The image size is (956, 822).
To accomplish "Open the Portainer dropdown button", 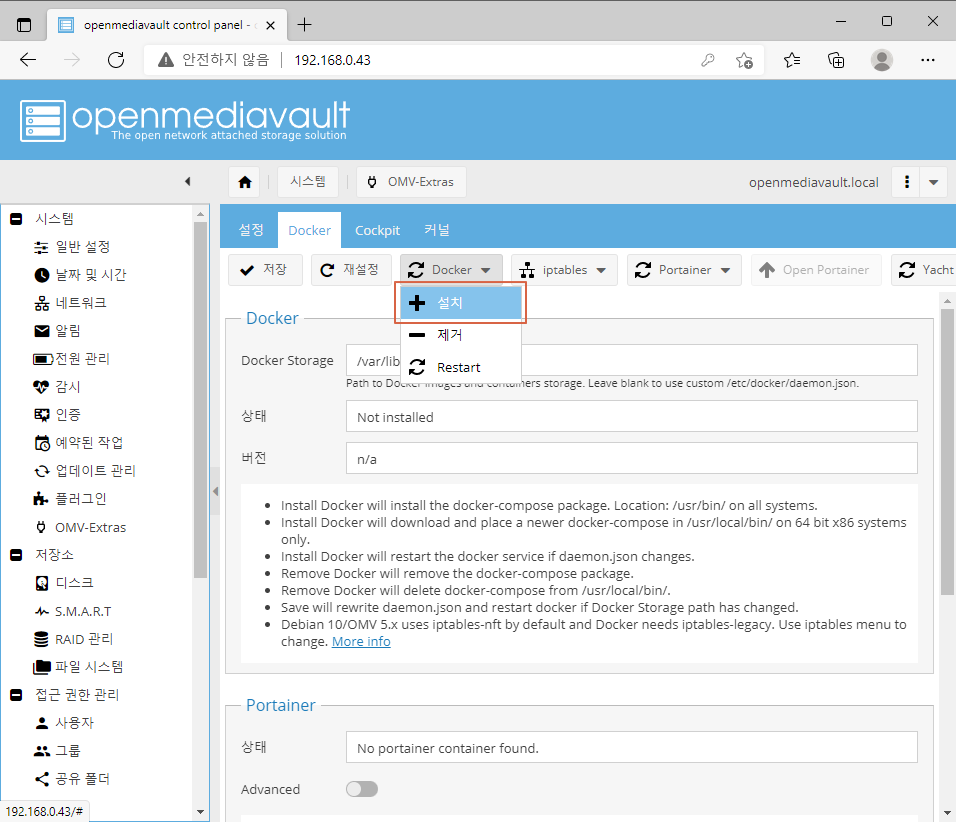I will [x=684, y=270].
